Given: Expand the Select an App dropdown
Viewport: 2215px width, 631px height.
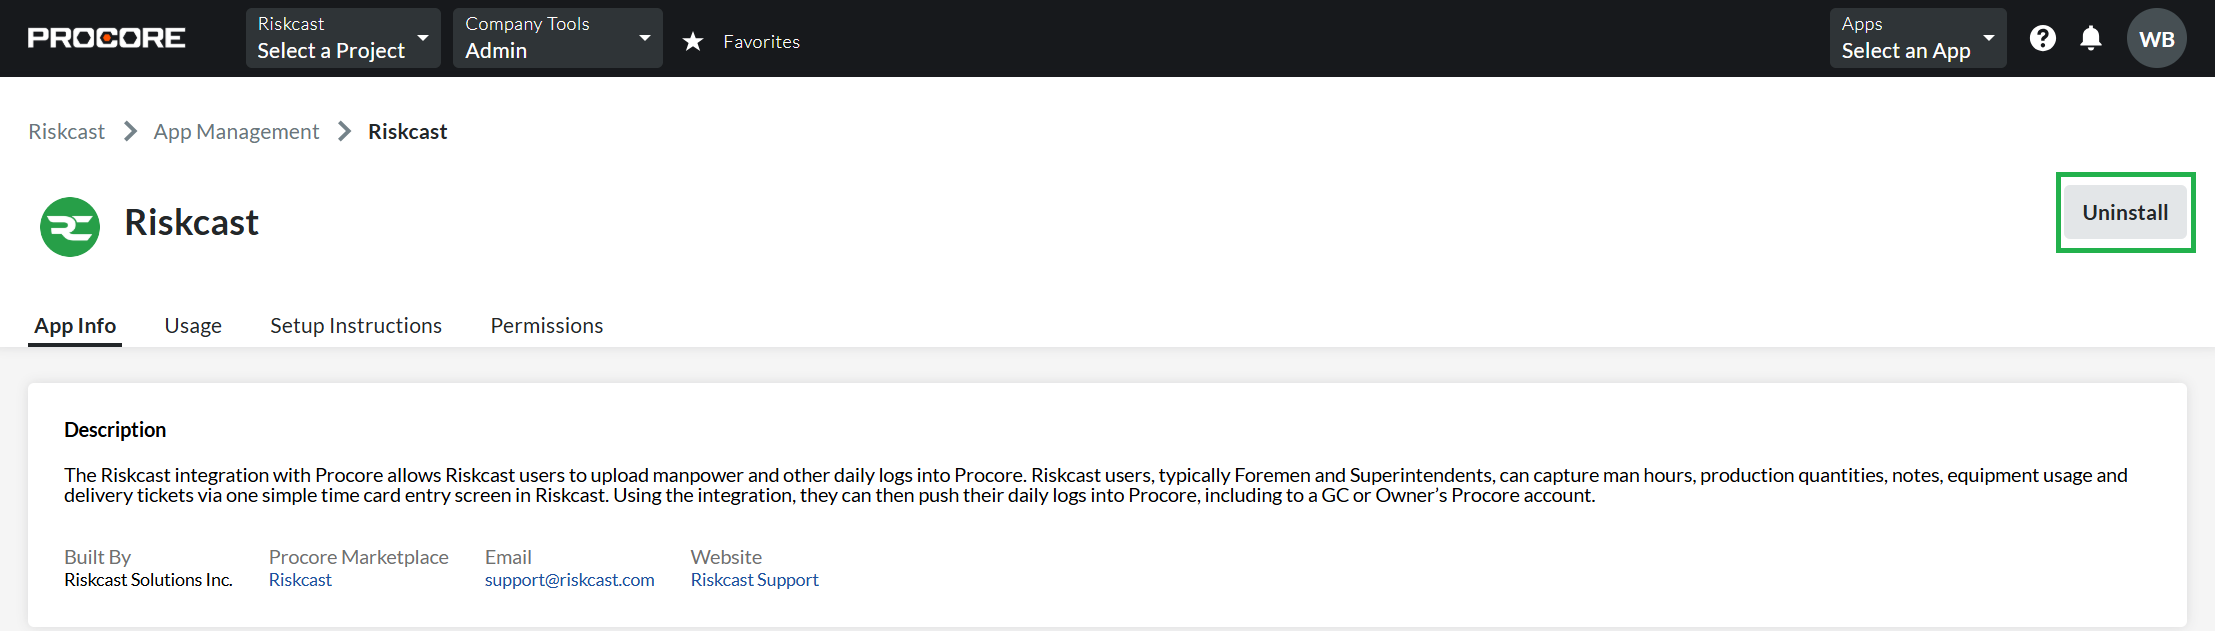Looking at the screenshot, I should point(1917,38).
